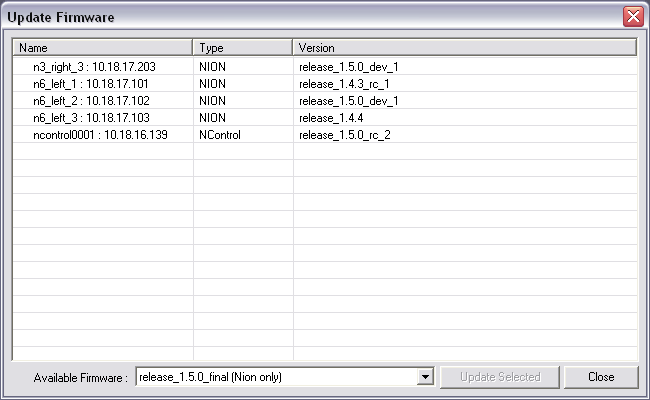Screen dimensions: 650x400
Task: Select the n6_left_3 : 10.18.17.103 entry
Action: 90,118
